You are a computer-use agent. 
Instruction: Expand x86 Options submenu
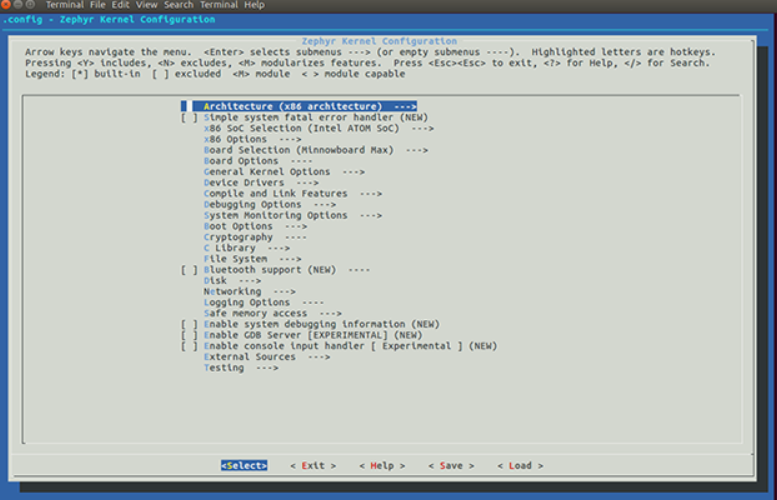[252, 139]
